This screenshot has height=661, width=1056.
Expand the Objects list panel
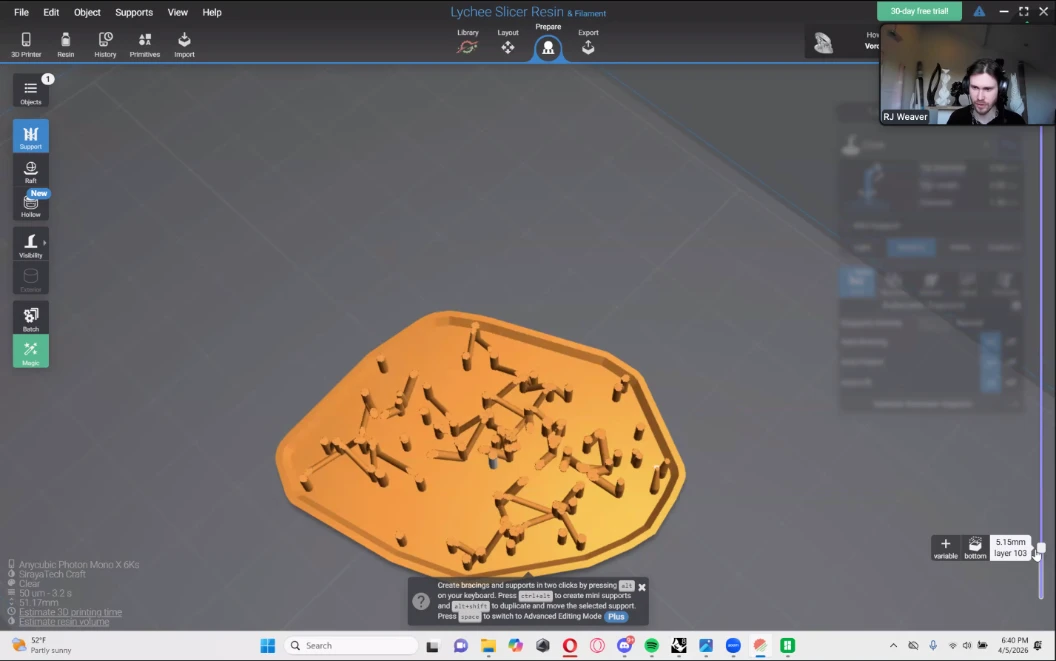(x=31, y=91)
